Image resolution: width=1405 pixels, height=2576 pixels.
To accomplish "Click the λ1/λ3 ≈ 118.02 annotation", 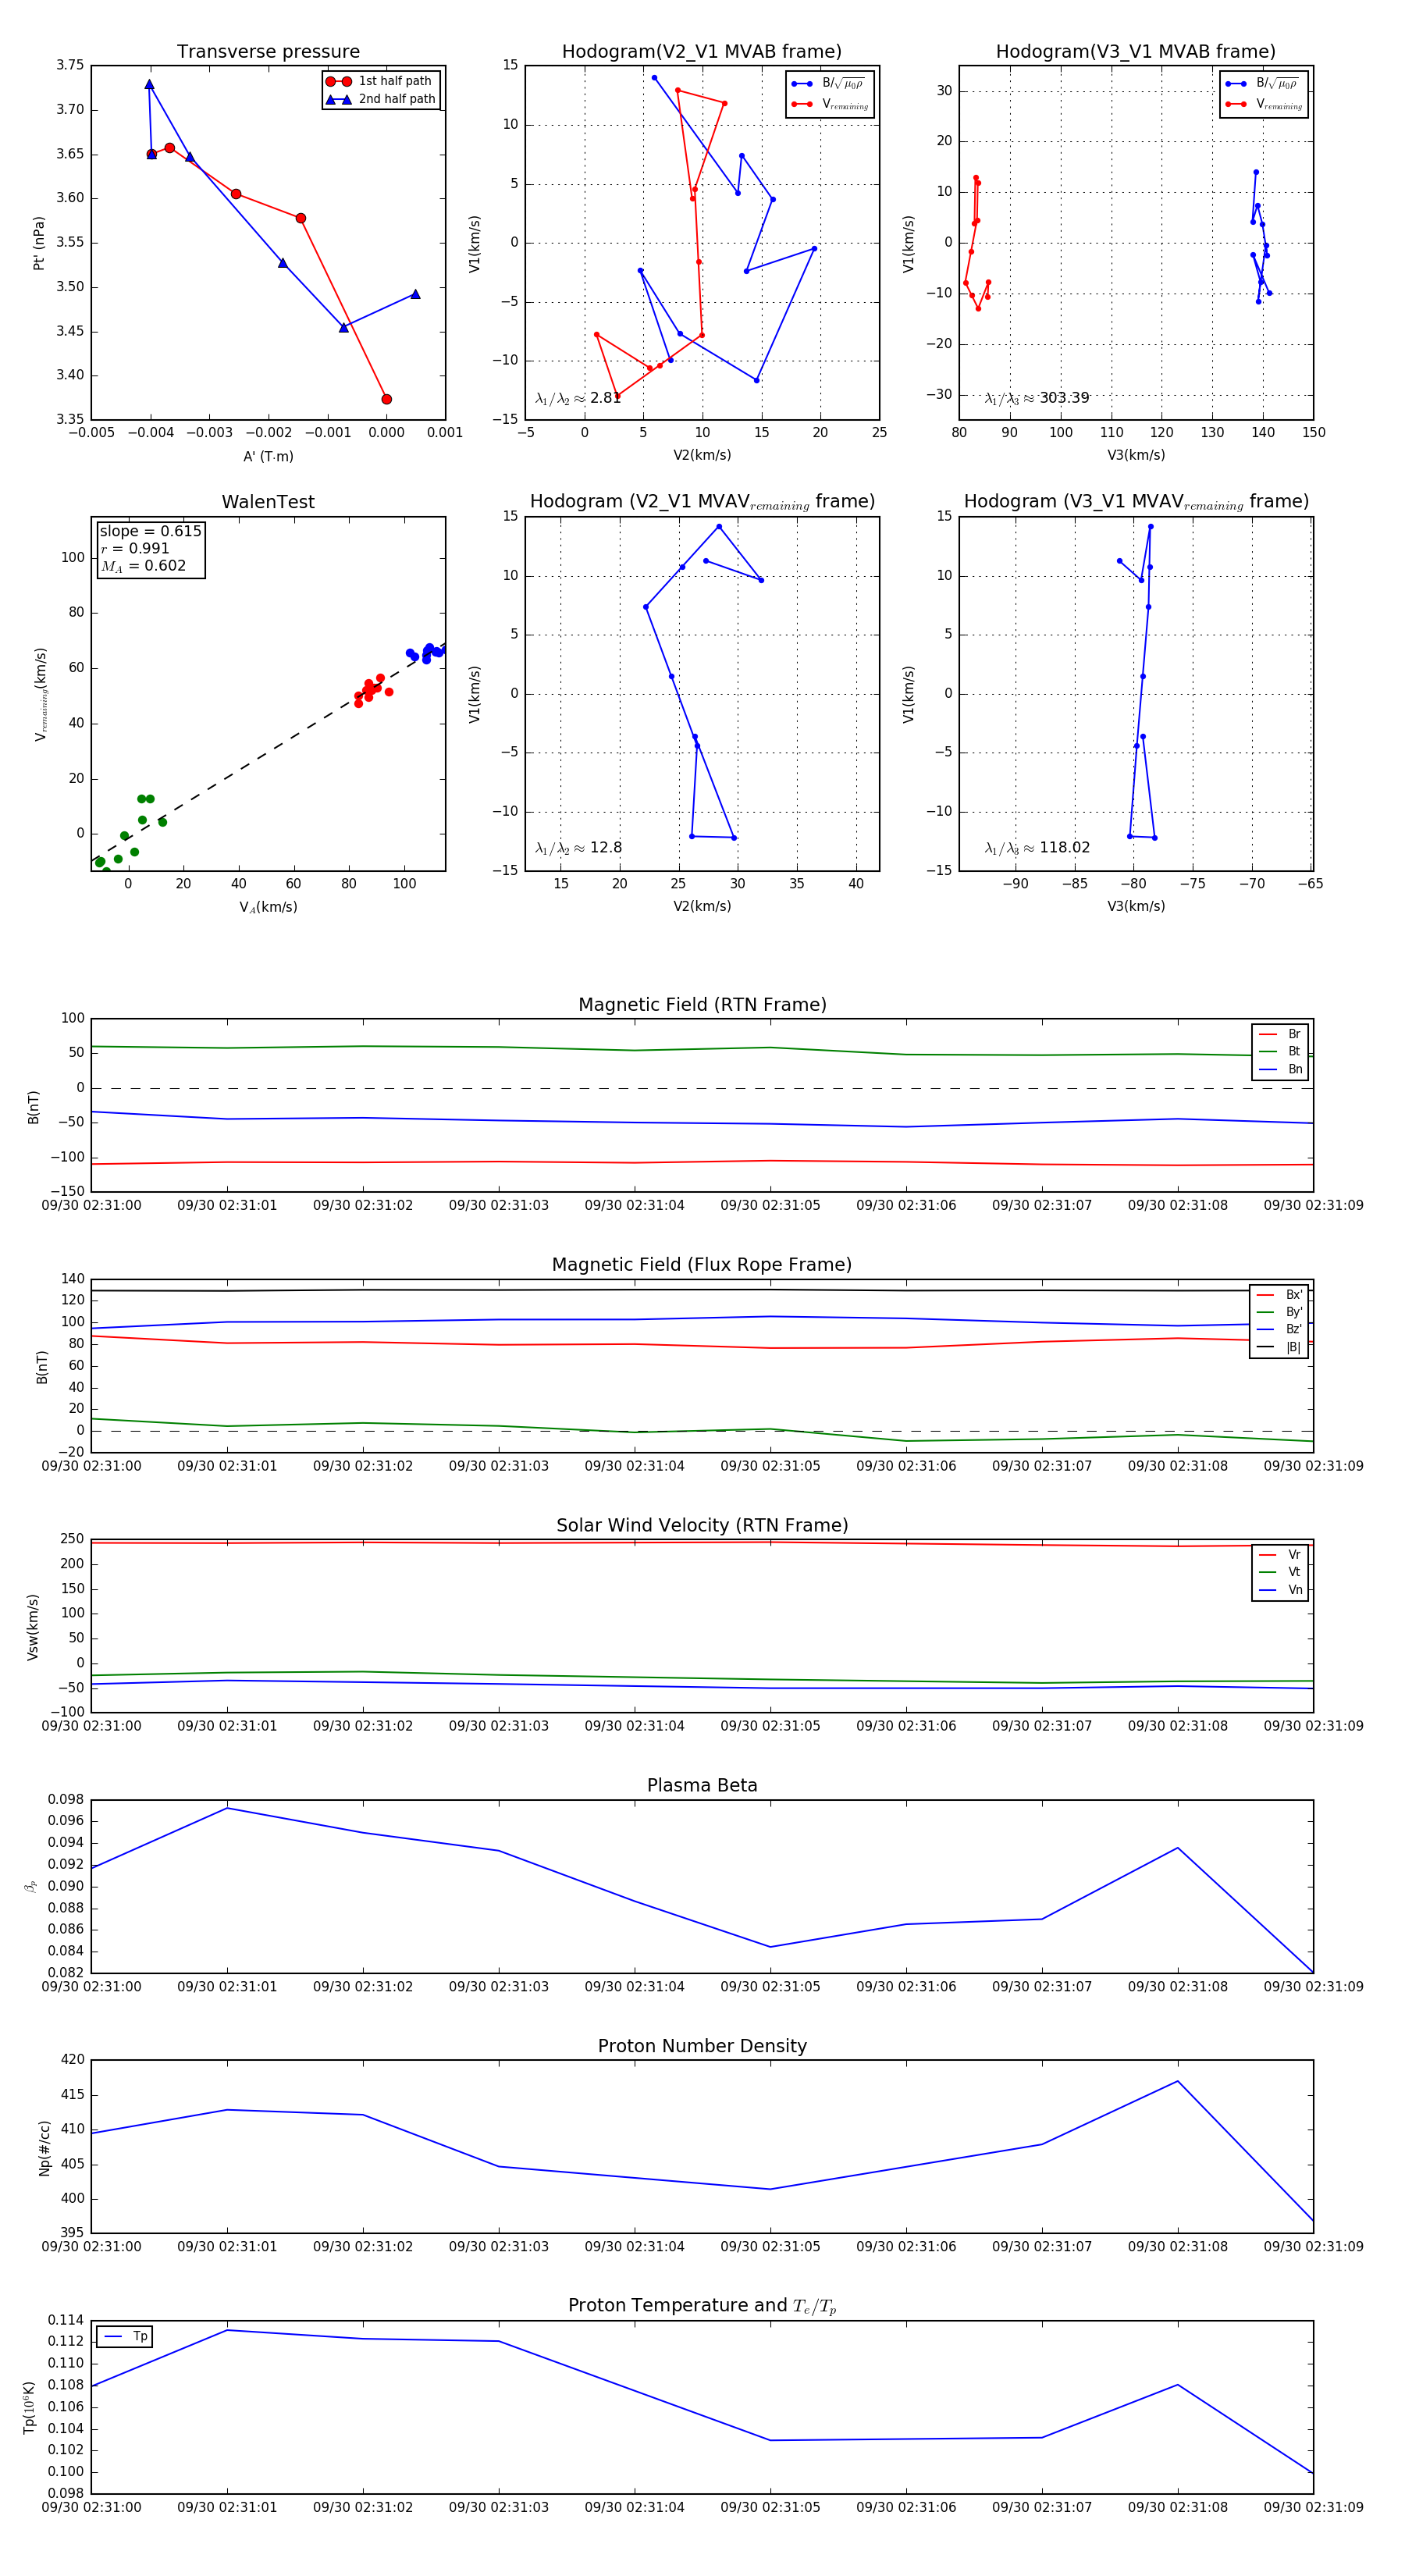I will [x=1037, y=848].
